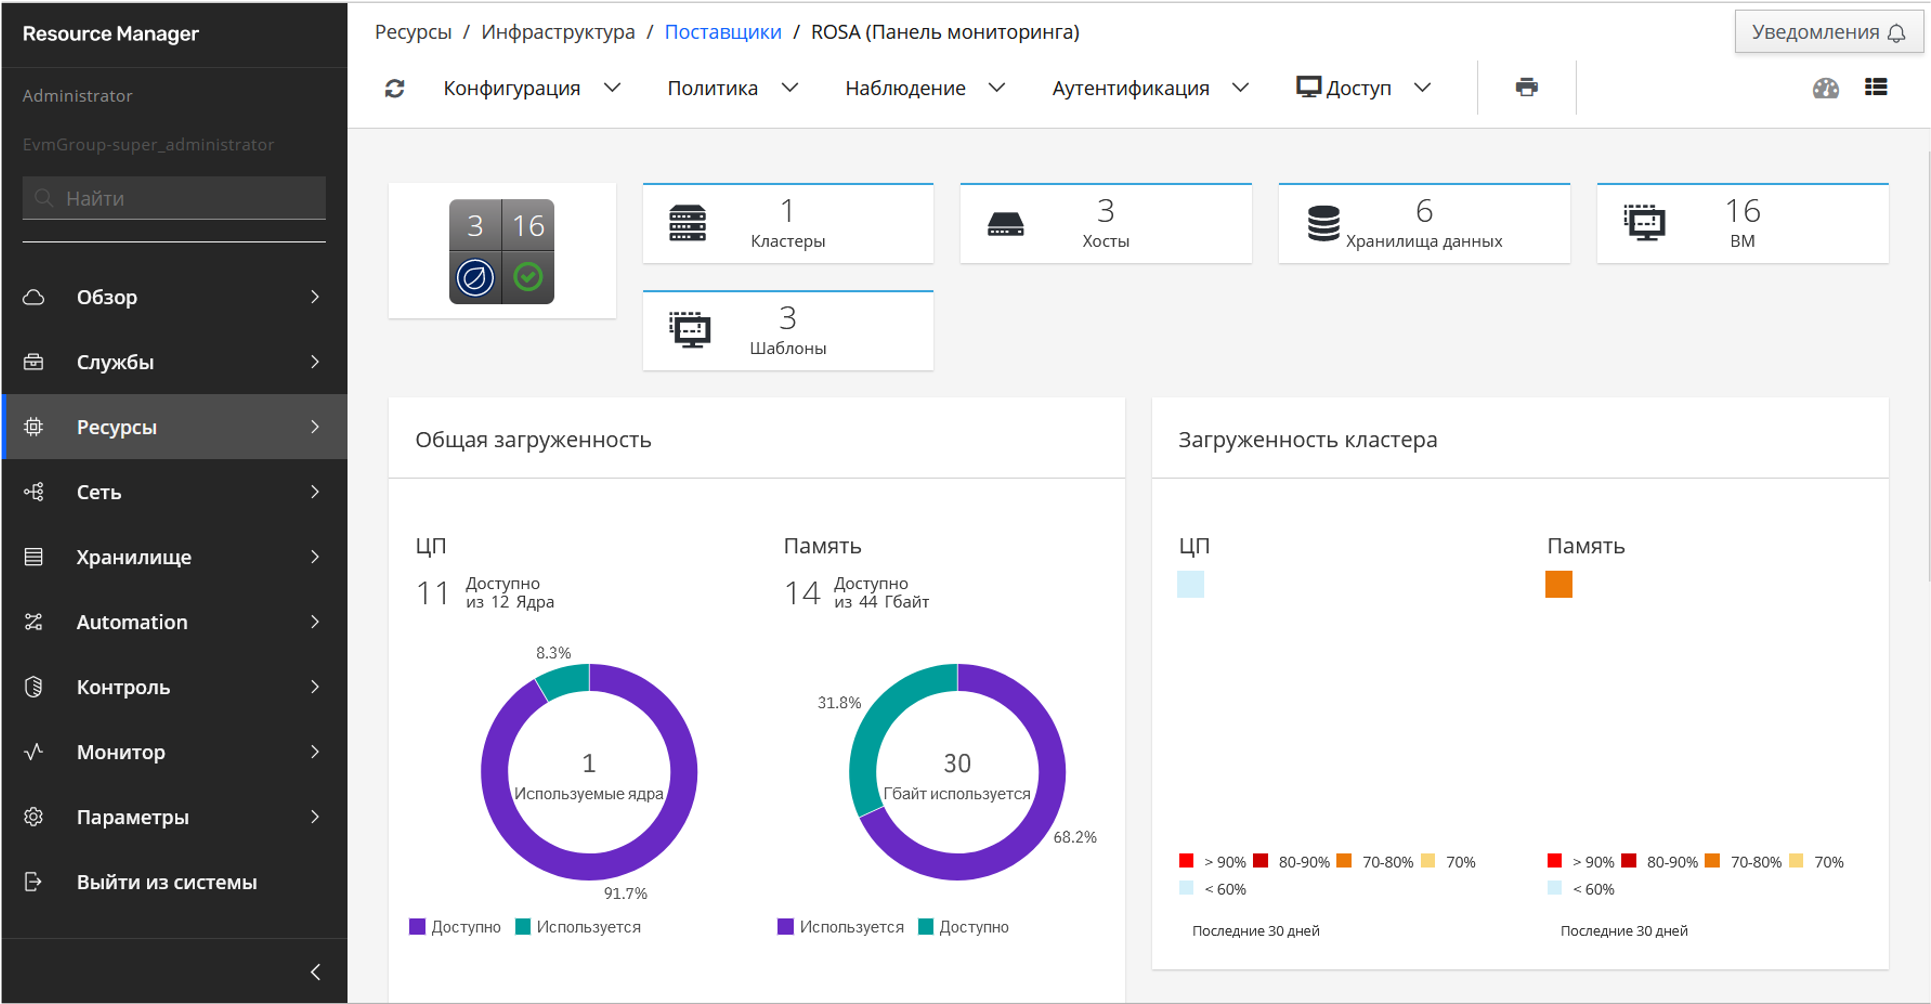
Task: Expand the Аутентификация dropdown
Action: (1150, 88)
